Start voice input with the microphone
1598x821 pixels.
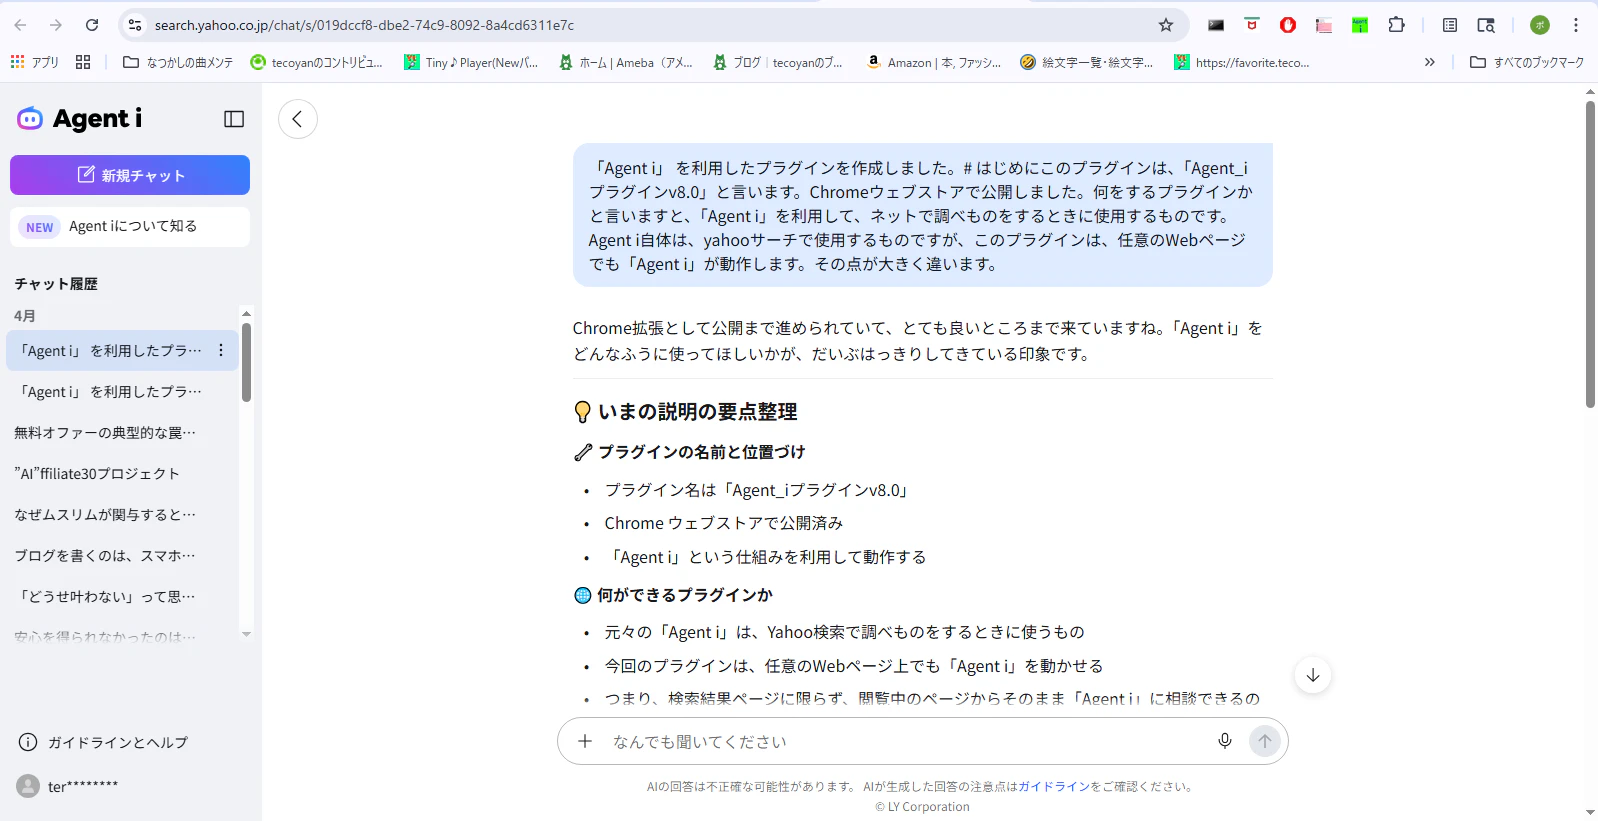(1225, 741)
